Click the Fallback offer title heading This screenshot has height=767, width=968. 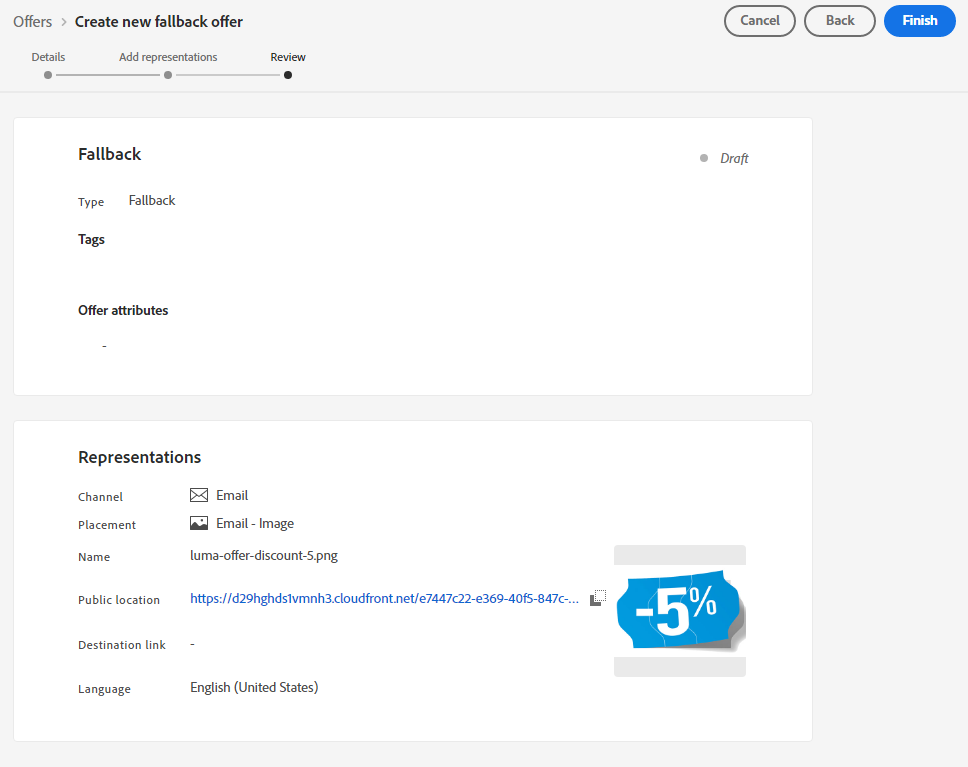tap(109, 154)
